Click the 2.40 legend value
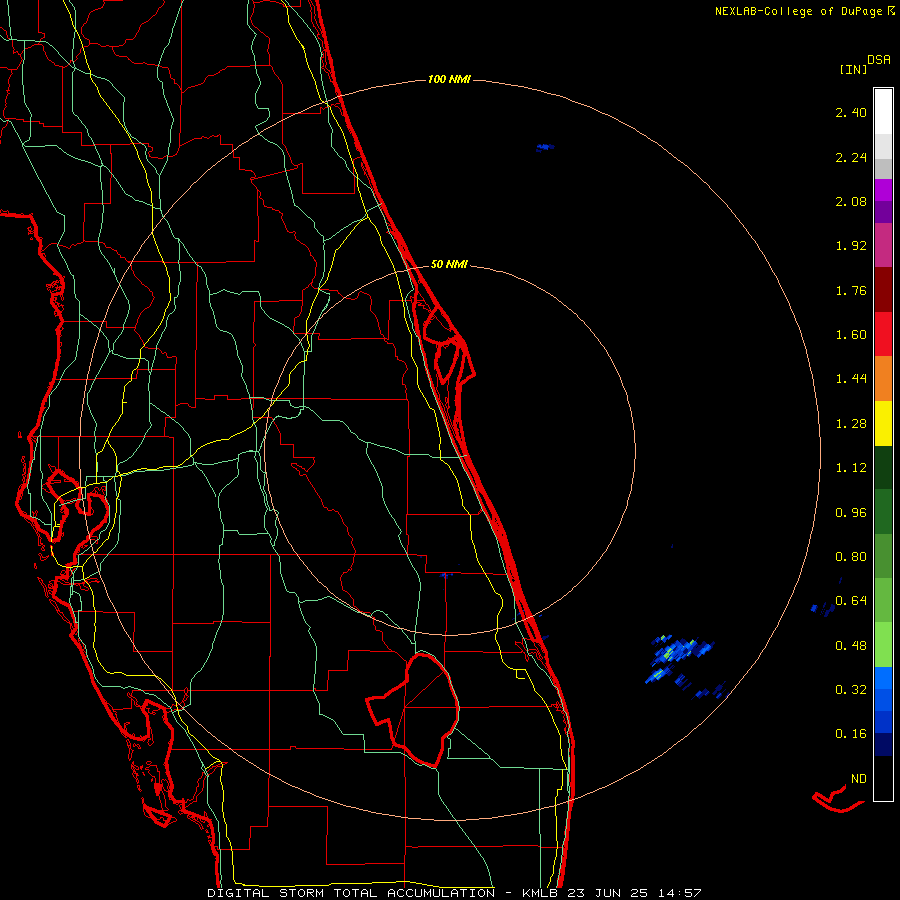Screen dimensions: 900x900 pyautogui.click(x=851, y=112)
